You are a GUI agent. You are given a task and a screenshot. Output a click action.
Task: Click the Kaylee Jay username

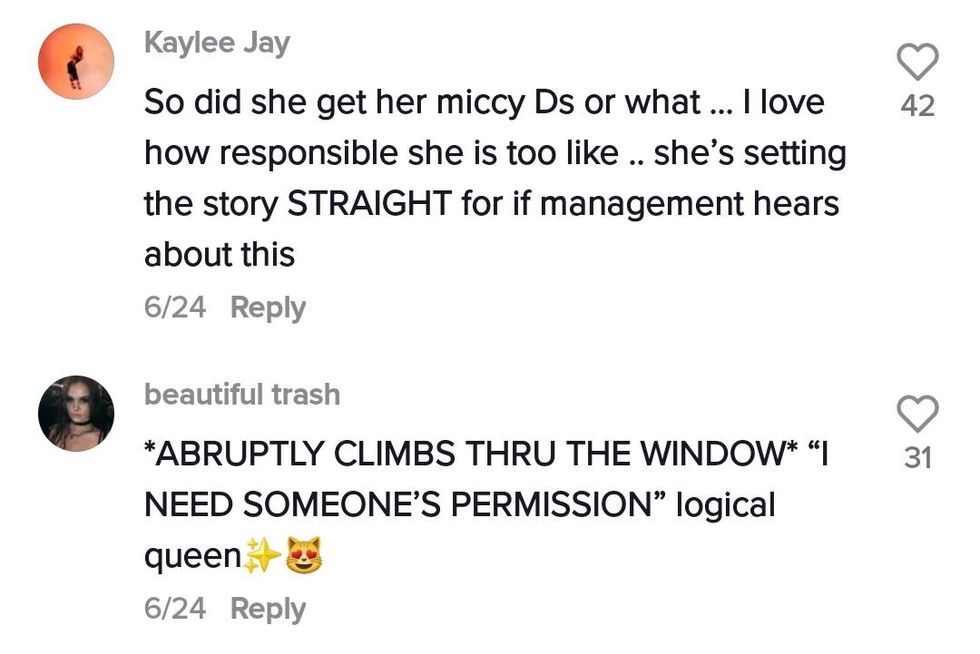(x=217, y=42)
